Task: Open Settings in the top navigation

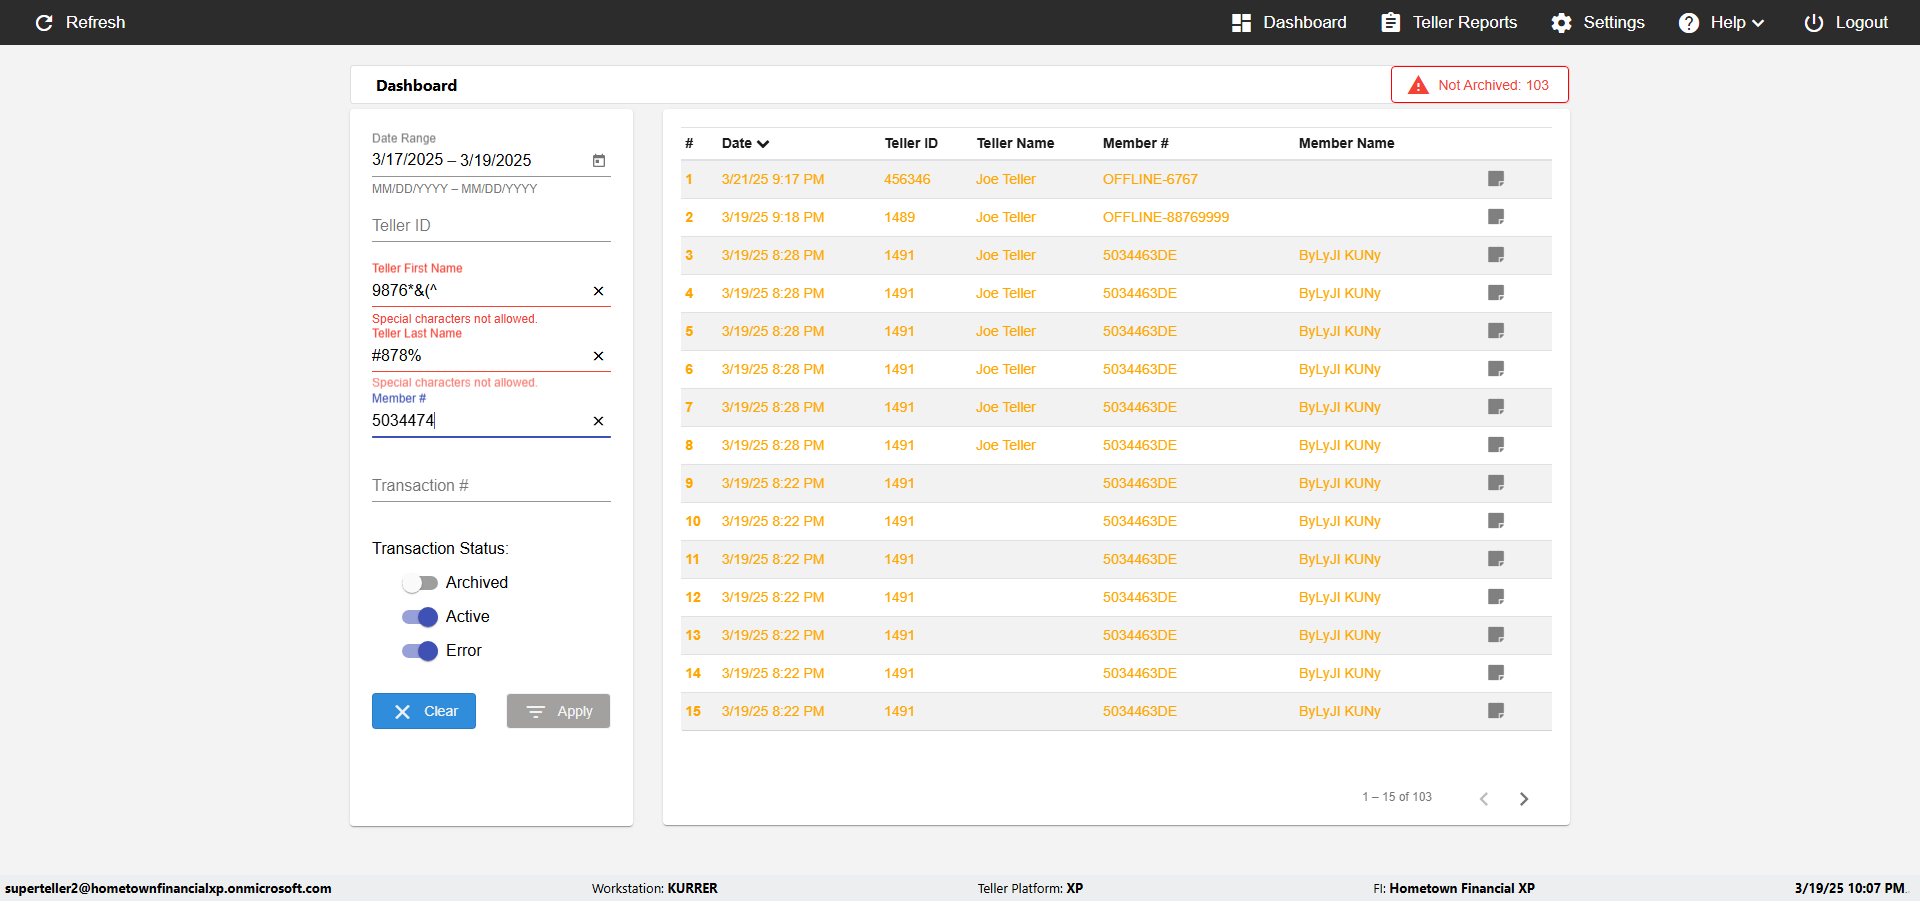Action: [x=1597, y=23]
